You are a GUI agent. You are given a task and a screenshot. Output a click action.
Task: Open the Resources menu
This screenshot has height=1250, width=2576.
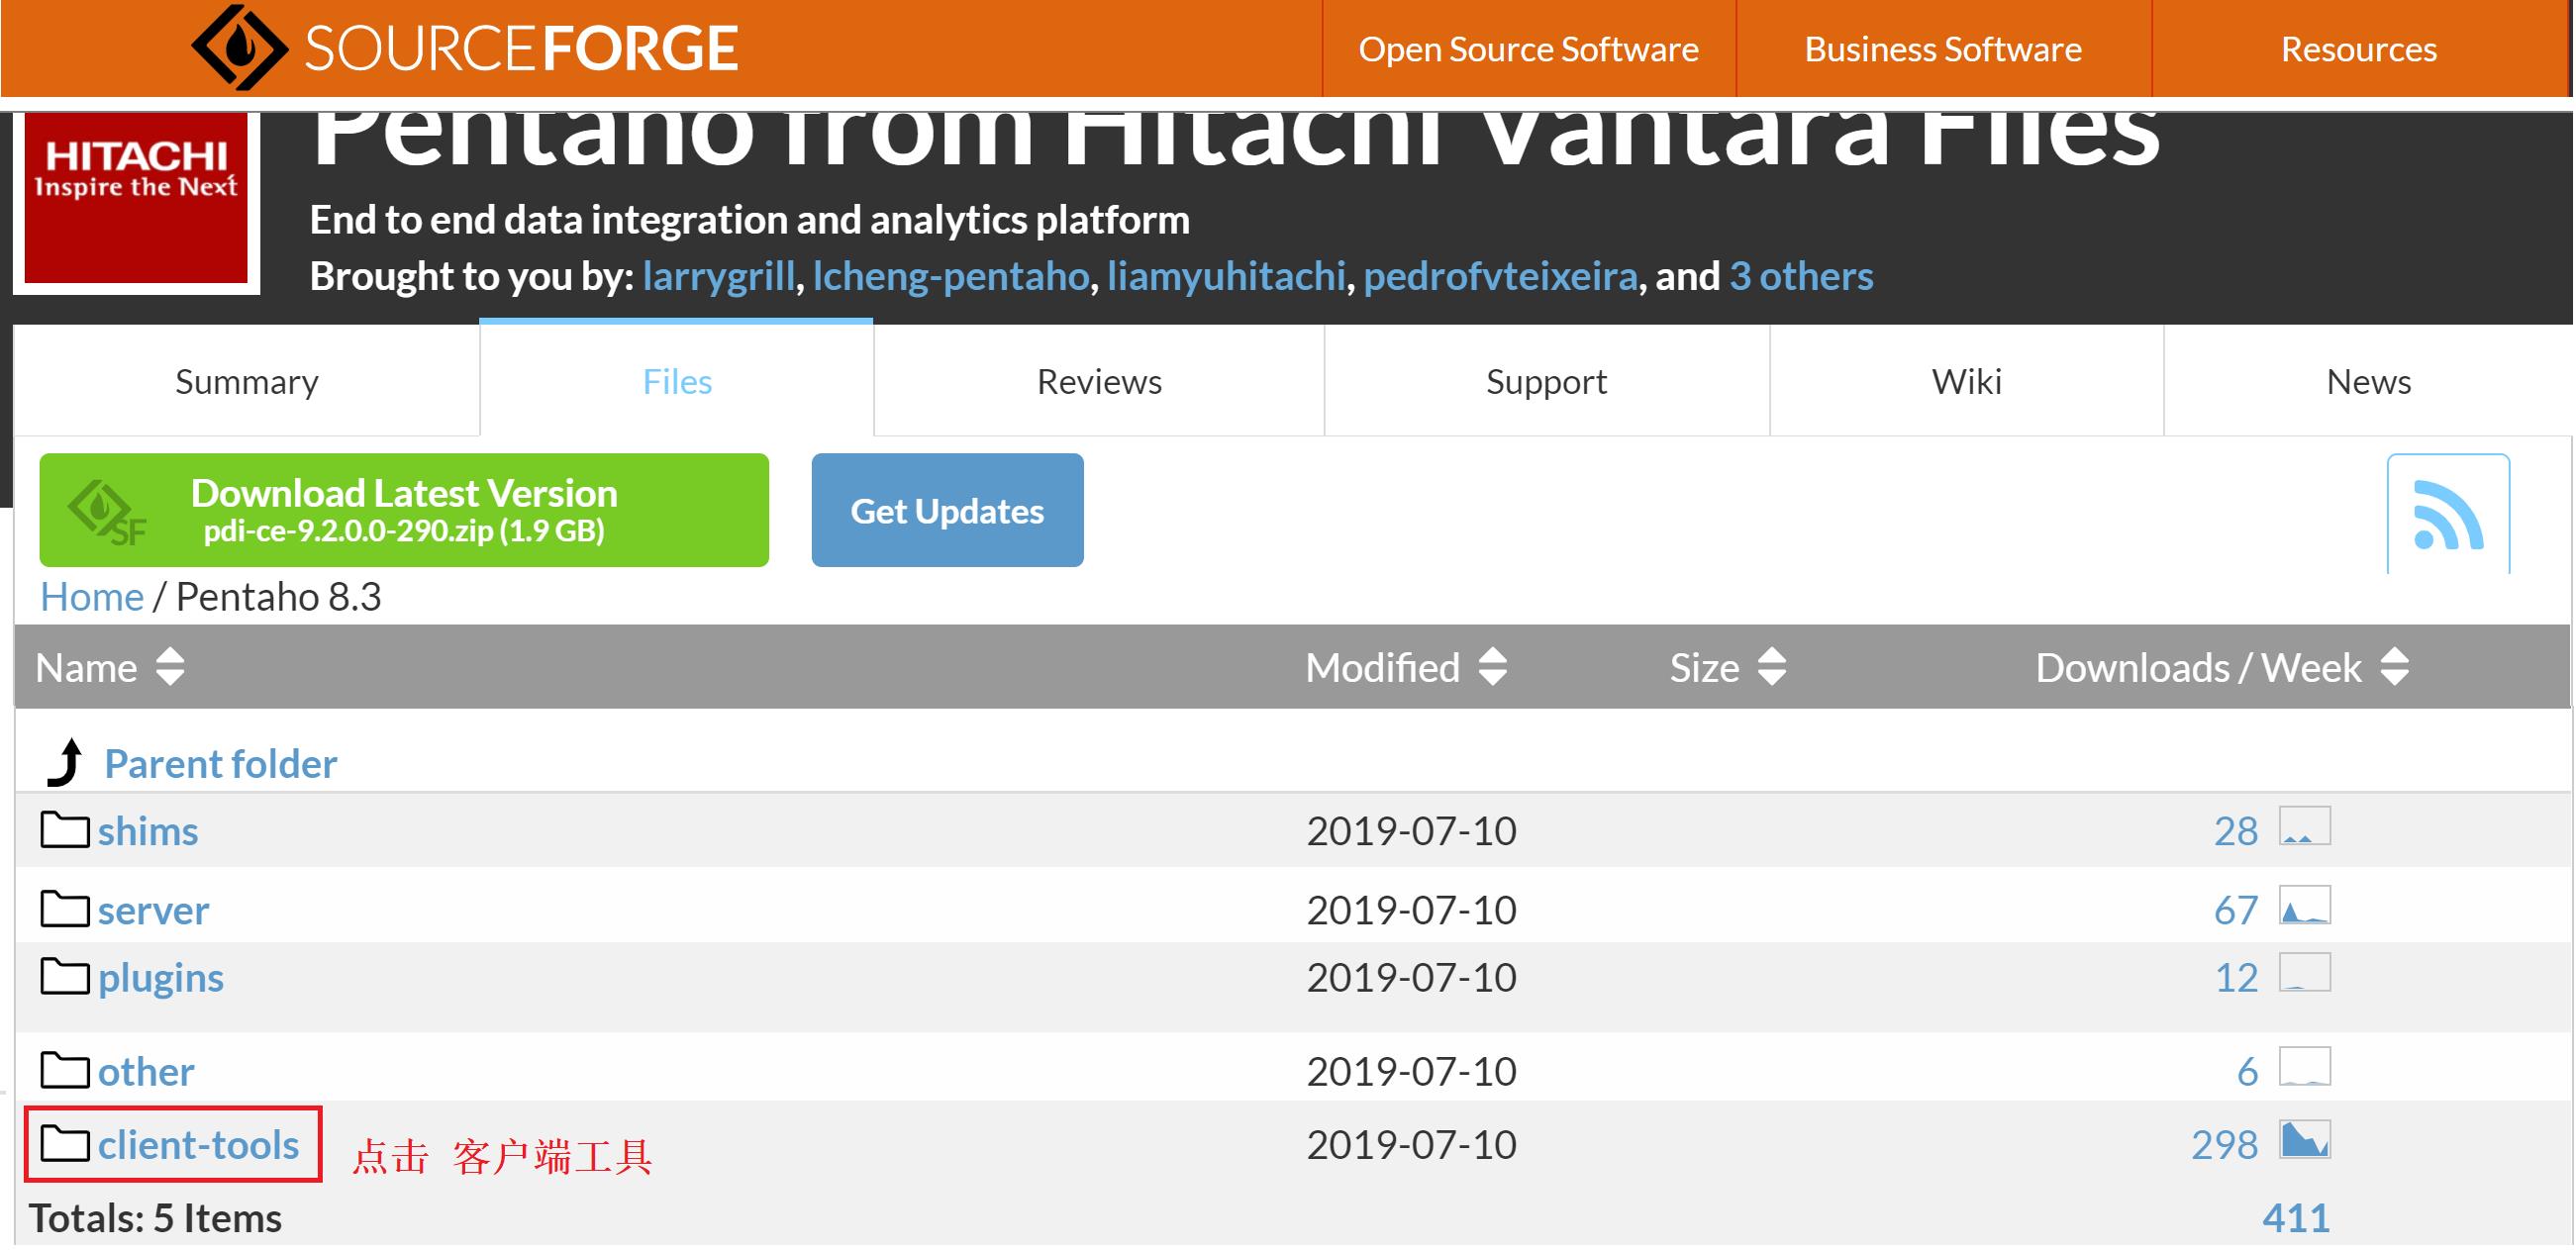tap(2359, 49)
